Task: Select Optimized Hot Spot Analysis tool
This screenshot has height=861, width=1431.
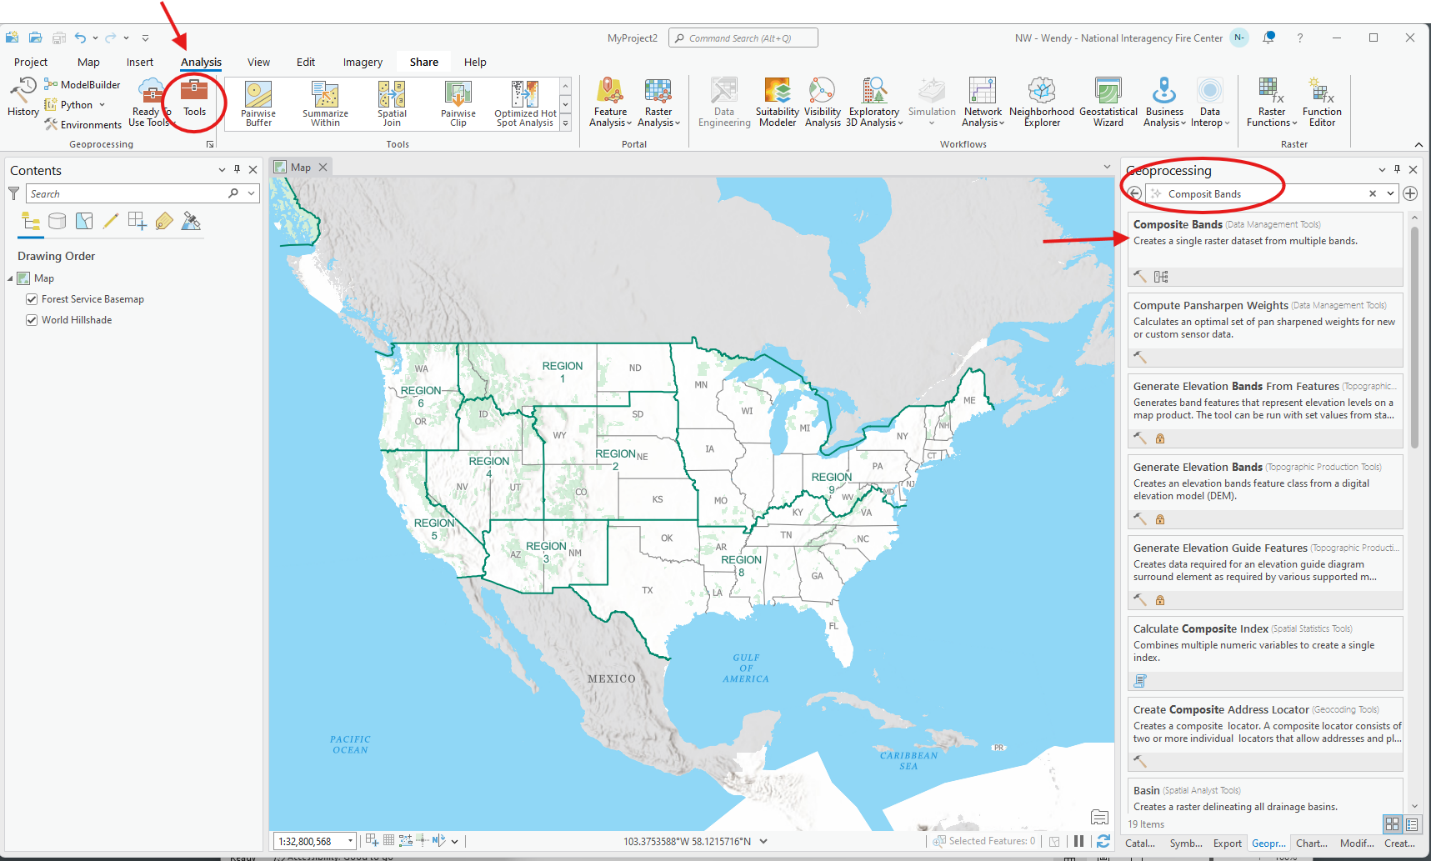Action: coord(525,104)
